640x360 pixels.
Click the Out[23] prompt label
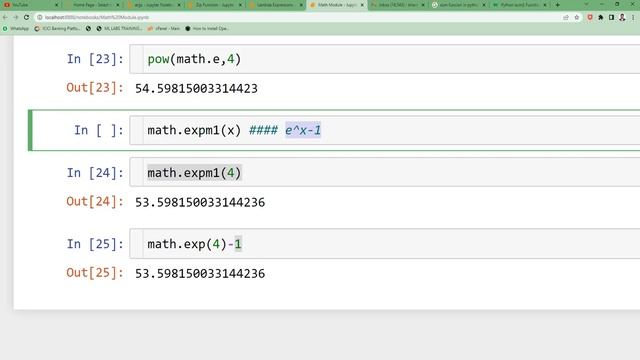tap(95, 88)
